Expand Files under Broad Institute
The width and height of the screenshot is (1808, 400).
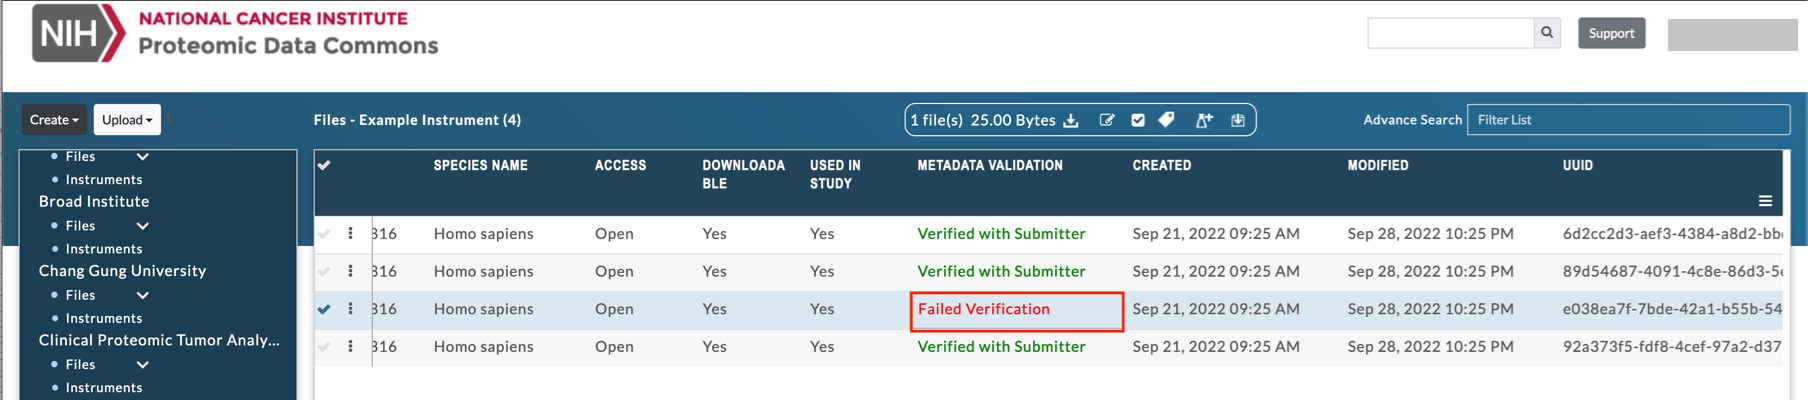pos(143,226)
